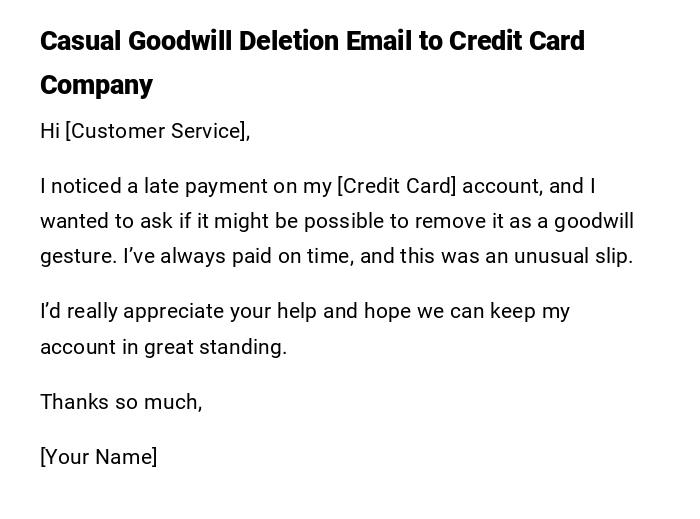
Task: Place cursor on 'goodwill' in first paragraph
Action: pyautogui.click(x=594, y=221)
